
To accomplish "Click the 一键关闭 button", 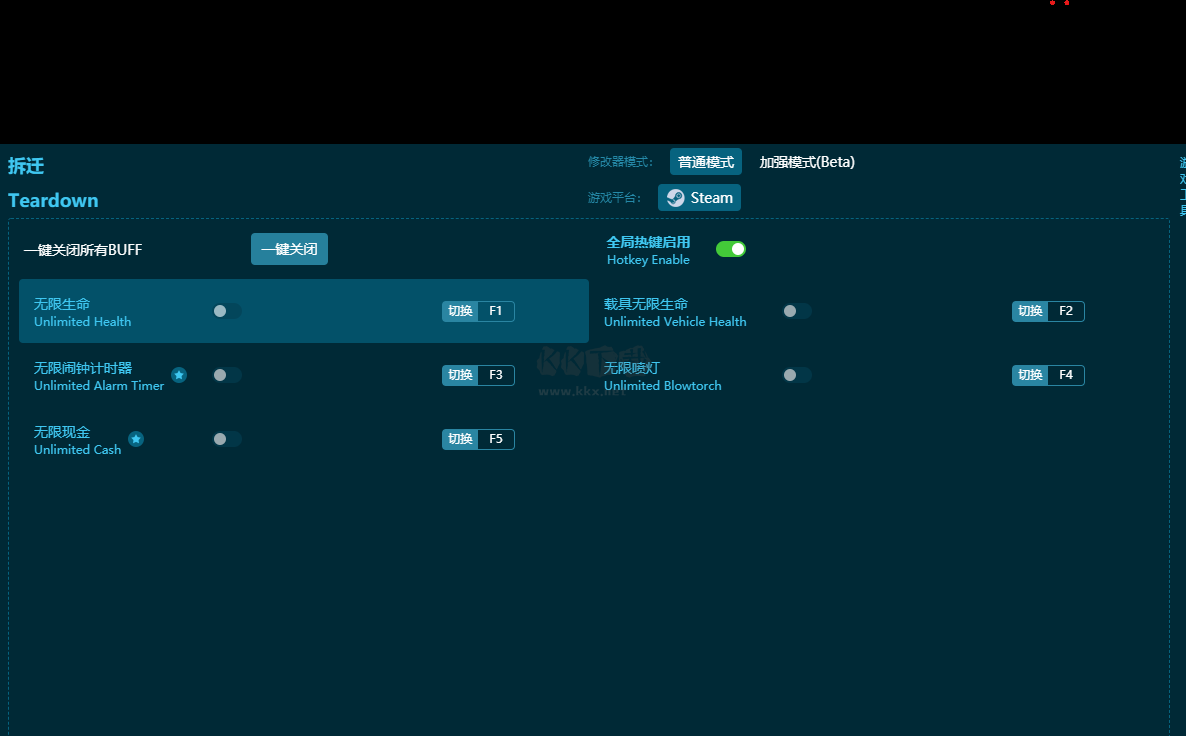I will point(289,249).
